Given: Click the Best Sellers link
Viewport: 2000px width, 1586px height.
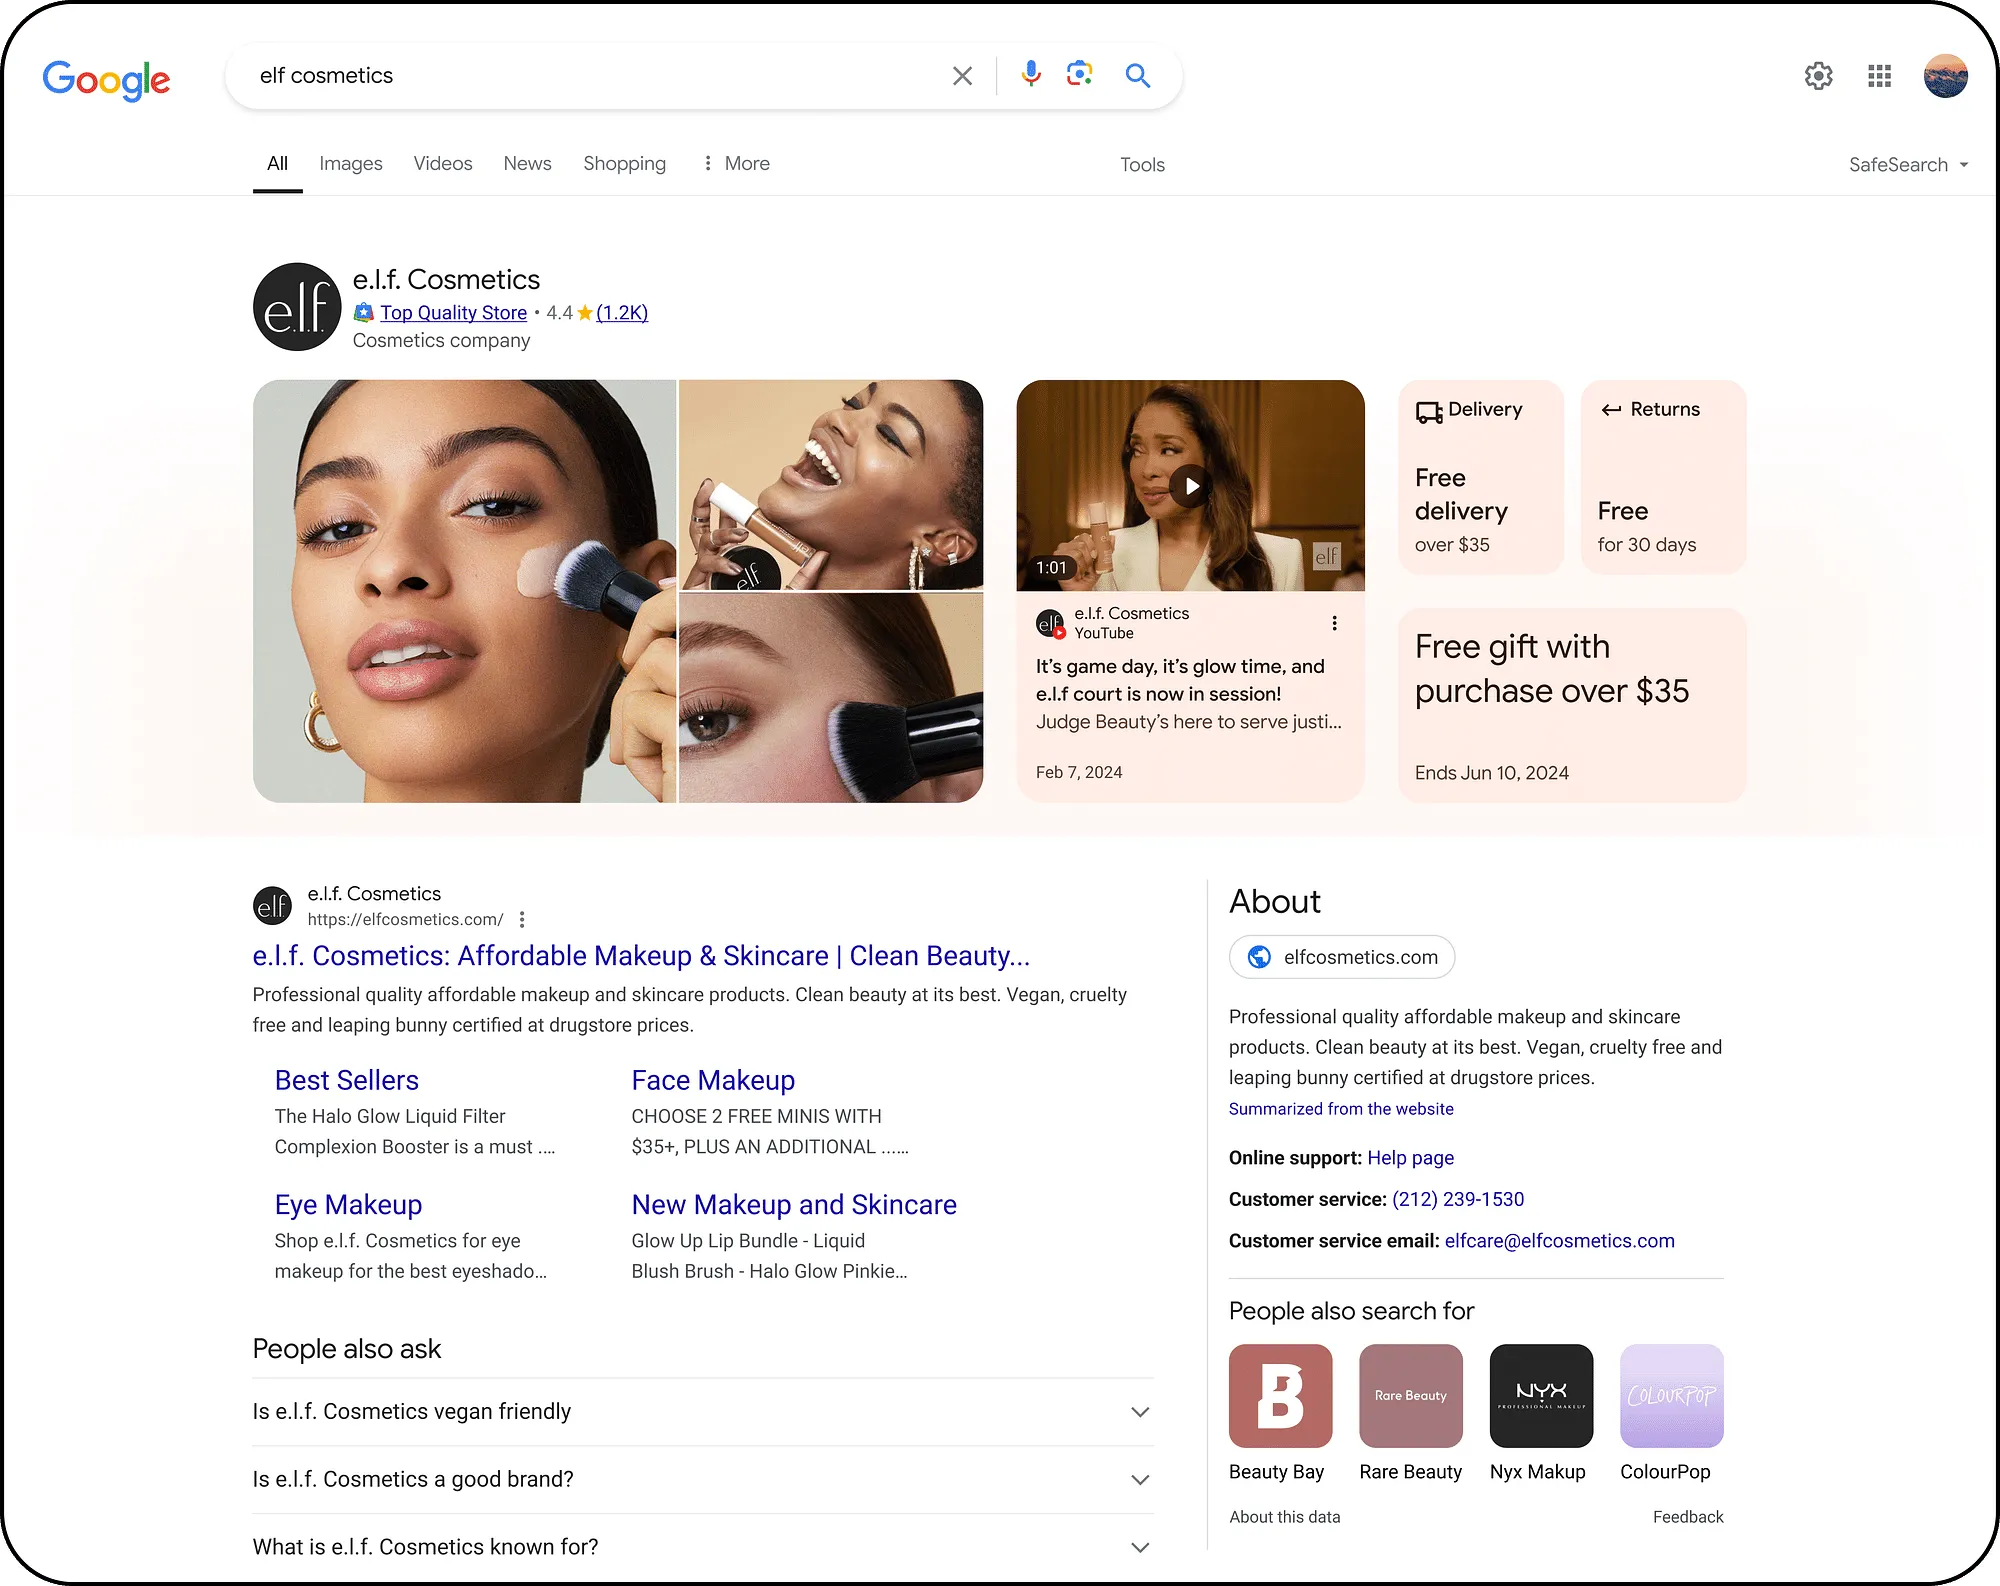Looking at the screenshot, I should tap(346, 1080).
